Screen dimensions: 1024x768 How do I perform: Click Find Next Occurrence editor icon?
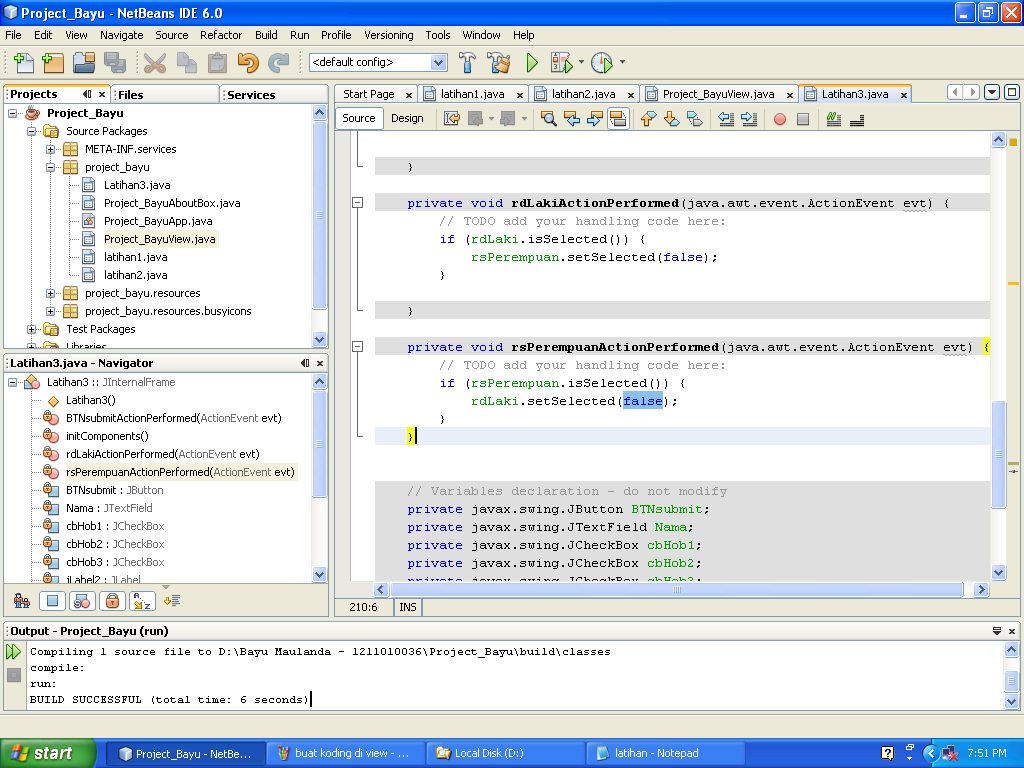[595, 119]
